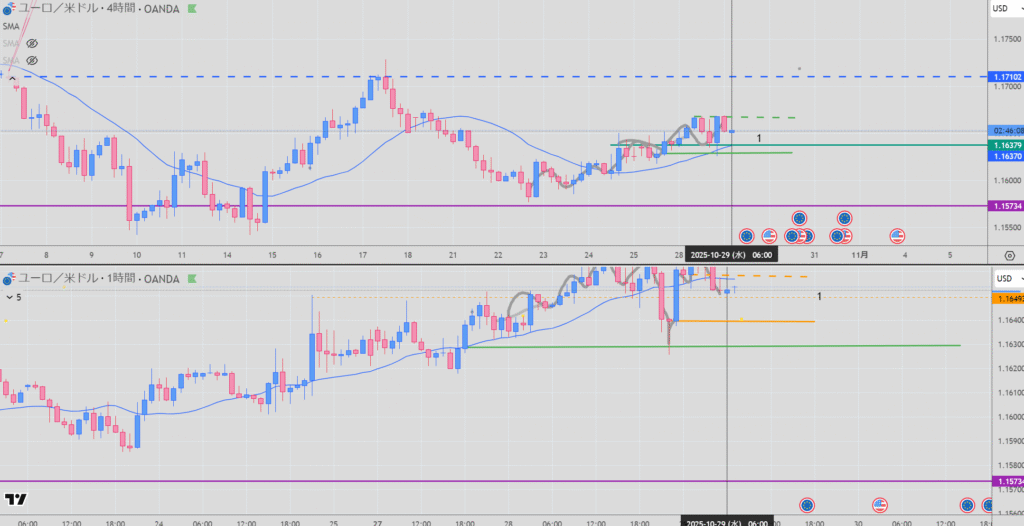This screenshot has width=1024, height=526.
Task: Click green market status flag beside OANDA
Action: tap(192, 8)
